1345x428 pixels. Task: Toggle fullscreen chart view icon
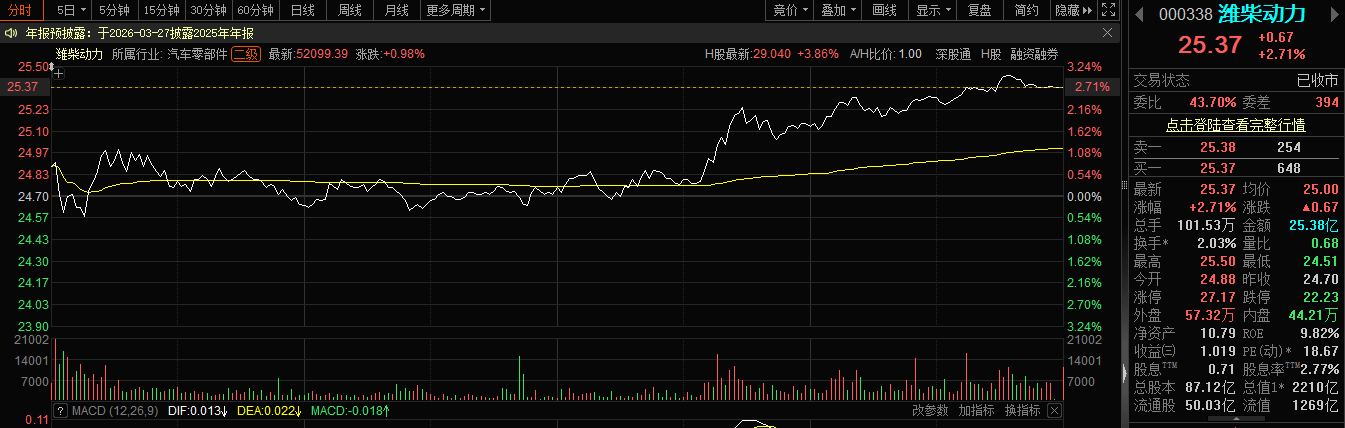tap(1107, 11)
